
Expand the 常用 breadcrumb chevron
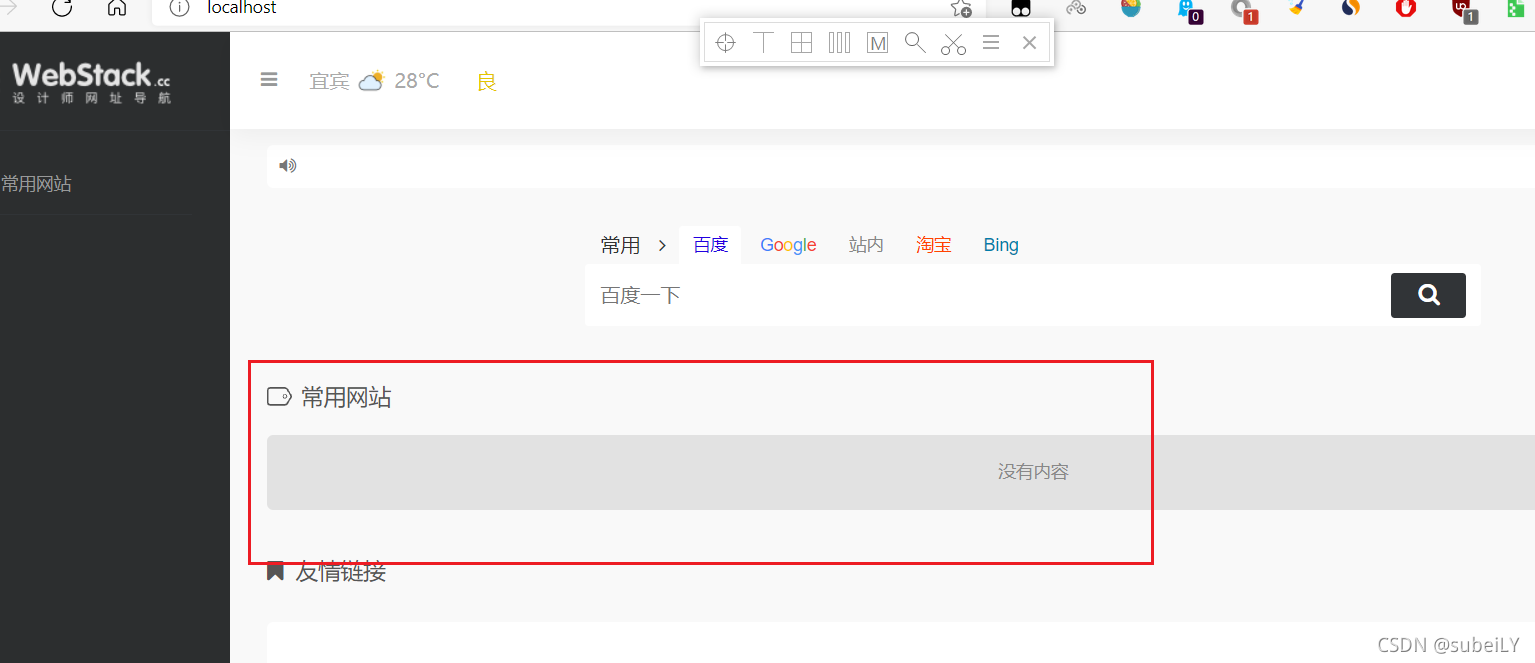(x=661, y=244)
